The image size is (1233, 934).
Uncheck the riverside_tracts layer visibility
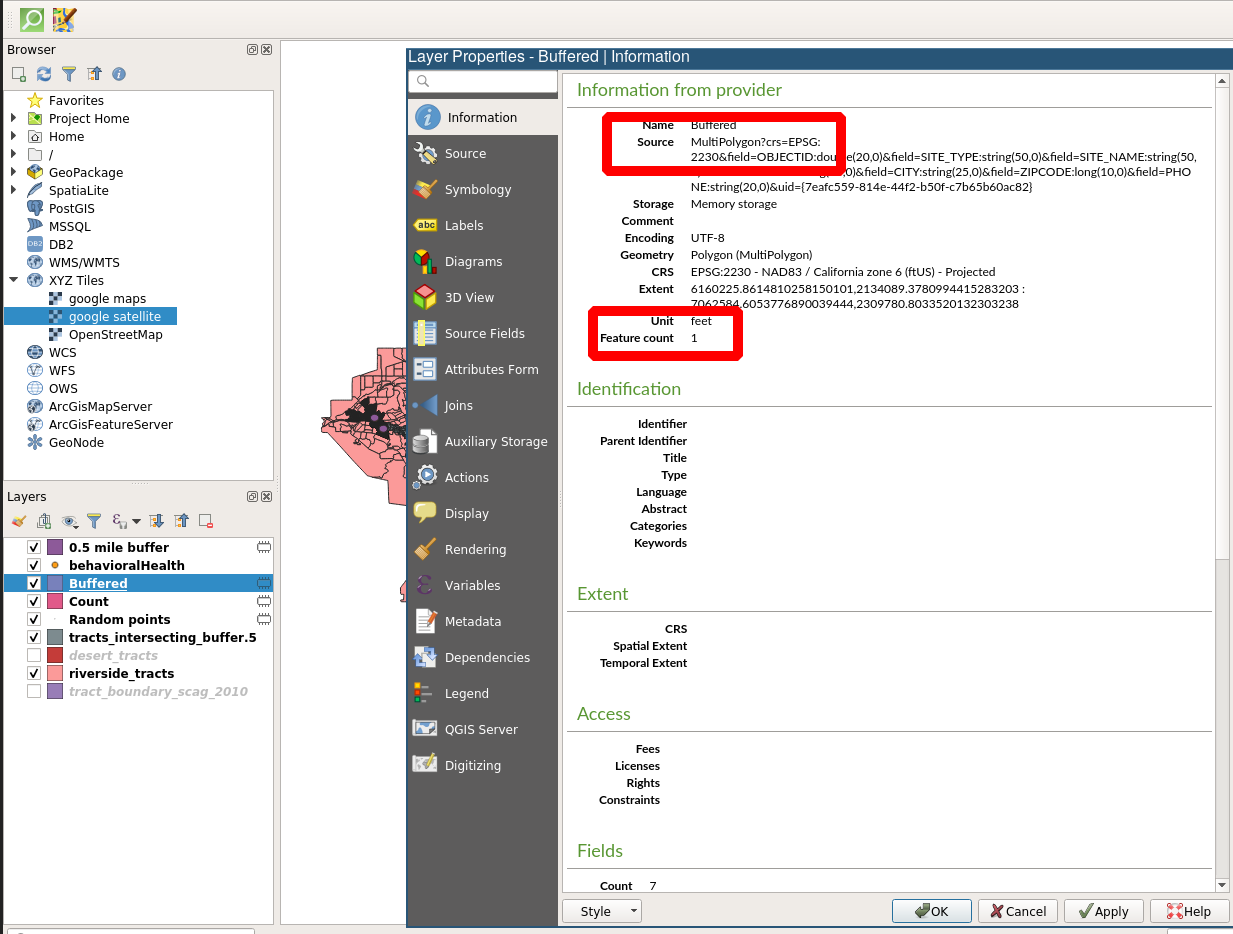(34, 674)
